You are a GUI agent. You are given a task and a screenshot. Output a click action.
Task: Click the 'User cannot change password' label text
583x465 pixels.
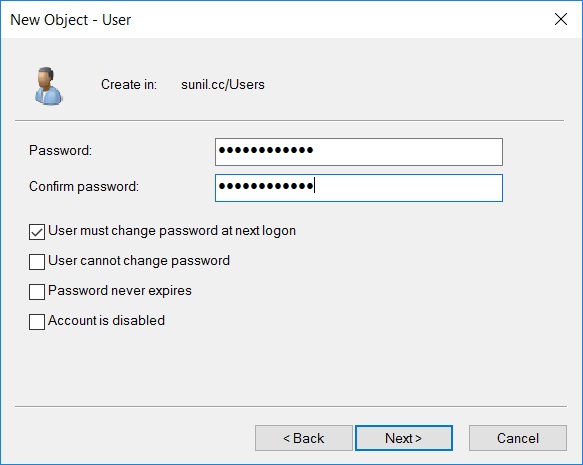[139, 261]
